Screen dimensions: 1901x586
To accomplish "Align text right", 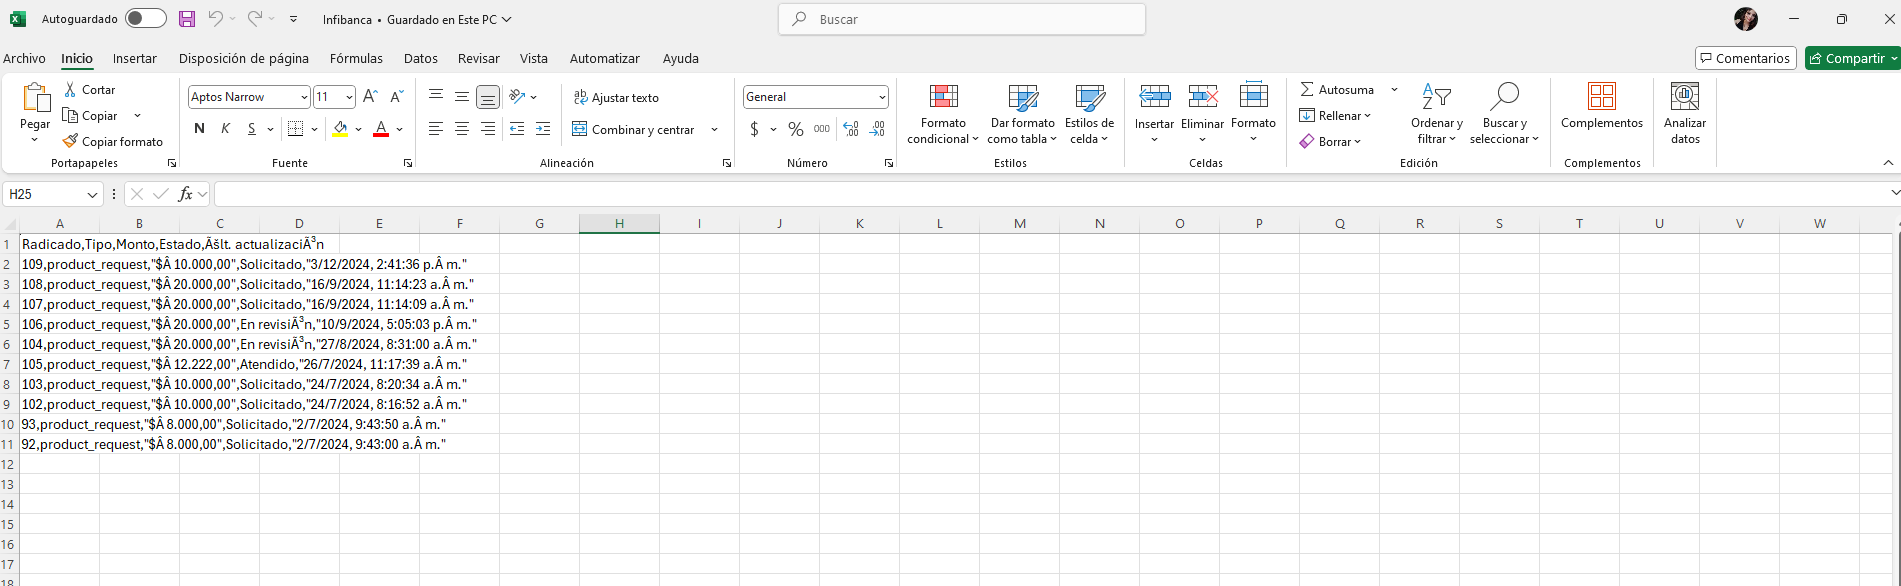I will [488, 129].
